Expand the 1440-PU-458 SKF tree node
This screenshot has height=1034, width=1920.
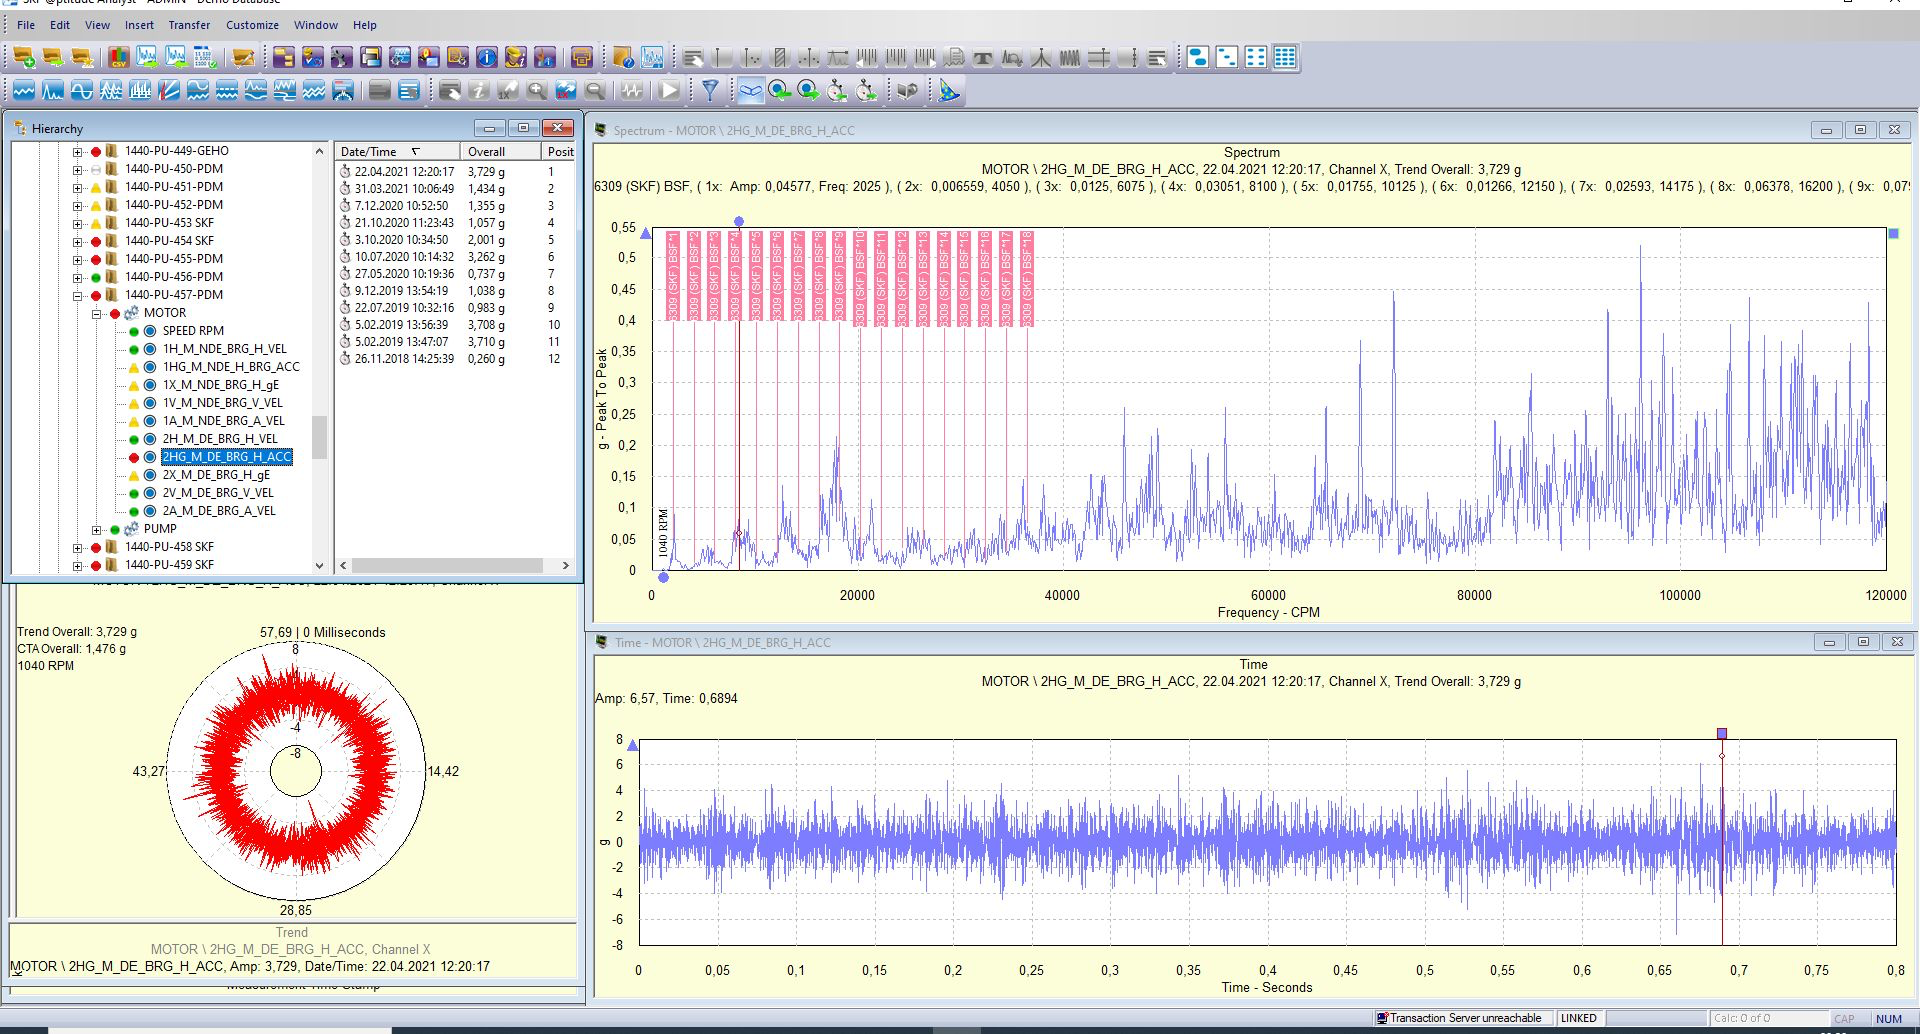tap(77, 548)
